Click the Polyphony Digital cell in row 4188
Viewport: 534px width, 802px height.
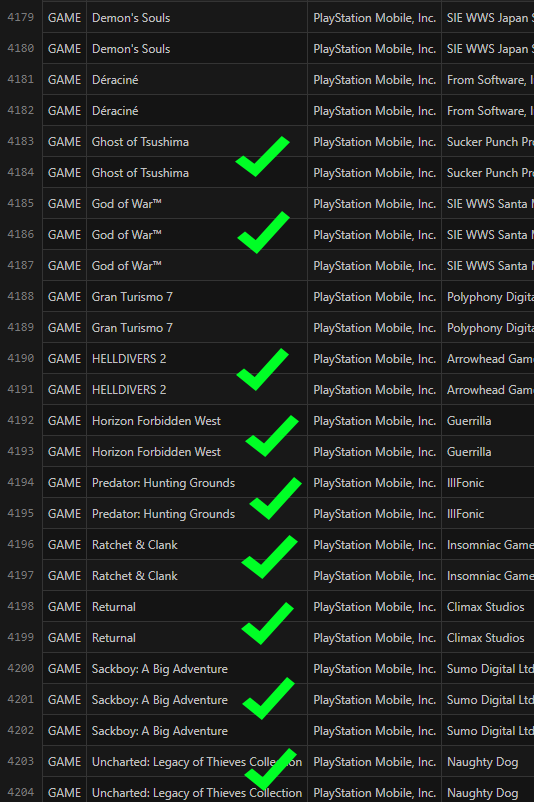point(488,297)
